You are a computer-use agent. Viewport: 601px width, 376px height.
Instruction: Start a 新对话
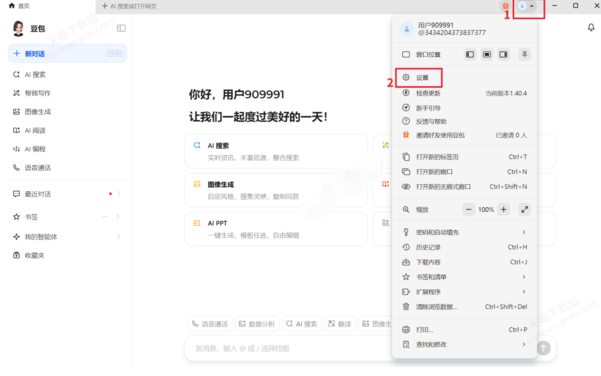(67, 54)
